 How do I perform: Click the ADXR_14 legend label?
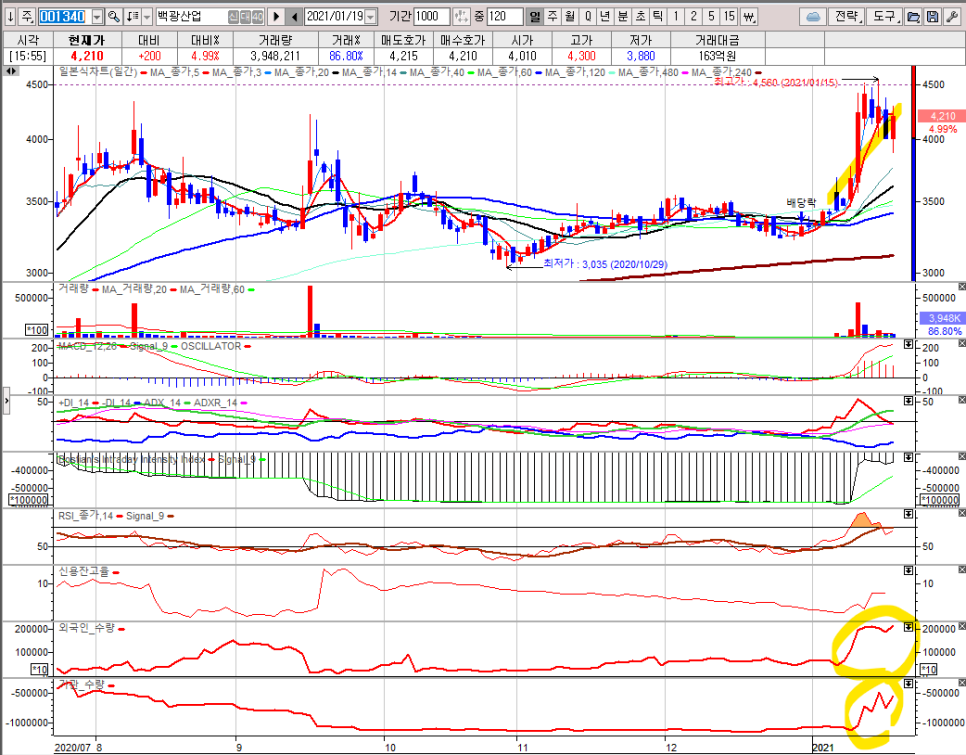215,403
